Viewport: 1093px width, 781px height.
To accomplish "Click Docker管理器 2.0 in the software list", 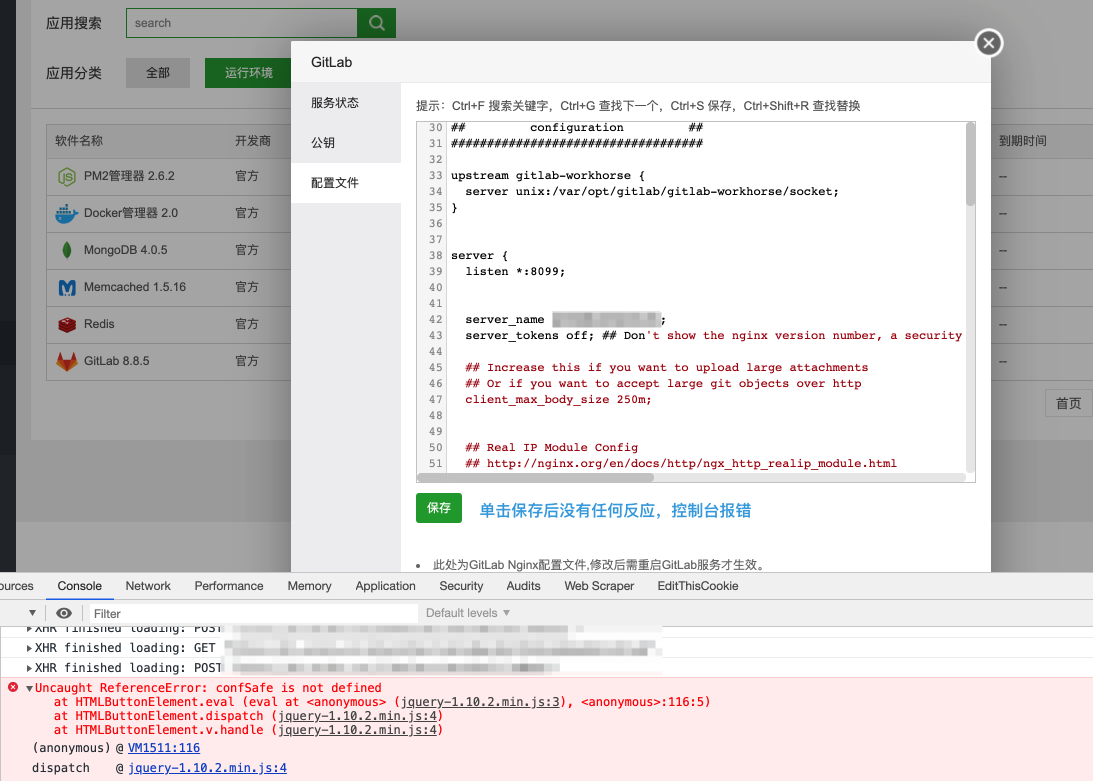I will tap(130, 213).
